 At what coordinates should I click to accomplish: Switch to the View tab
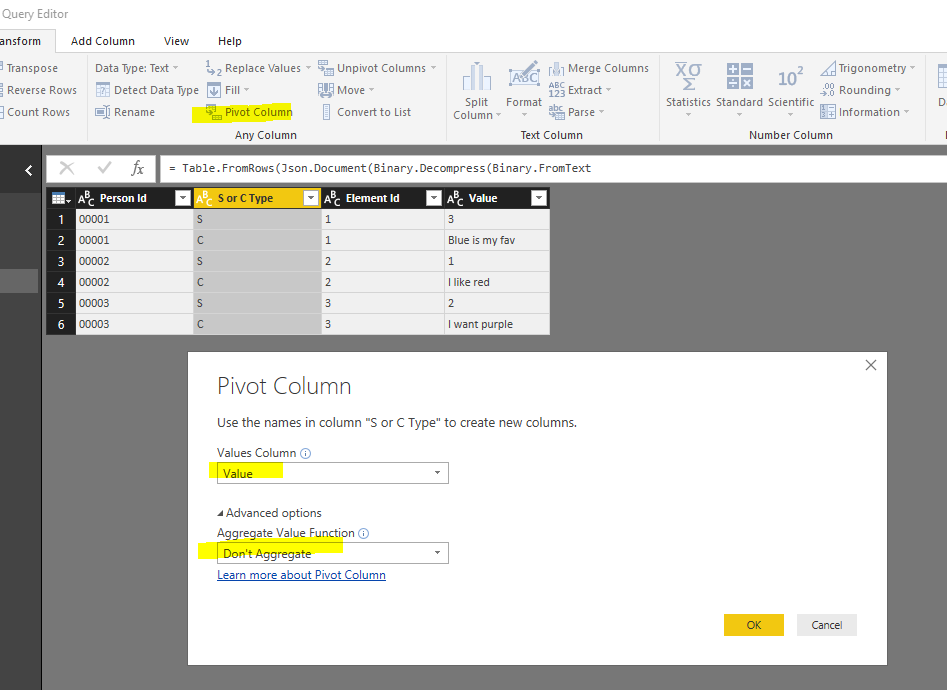coord(176,41)
